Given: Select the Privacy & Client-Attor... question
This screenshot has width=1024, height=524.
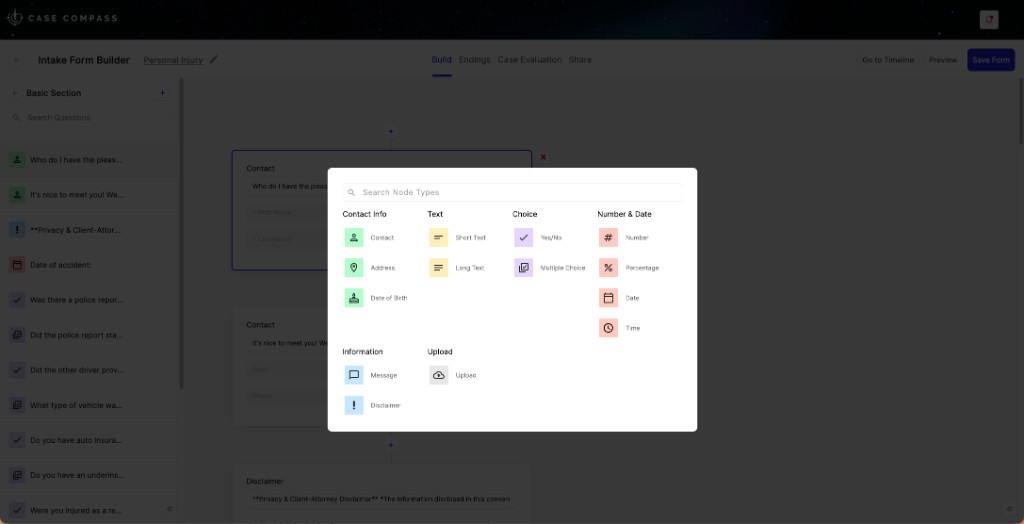Looking at the screenshot, I should tap(89, 230).
